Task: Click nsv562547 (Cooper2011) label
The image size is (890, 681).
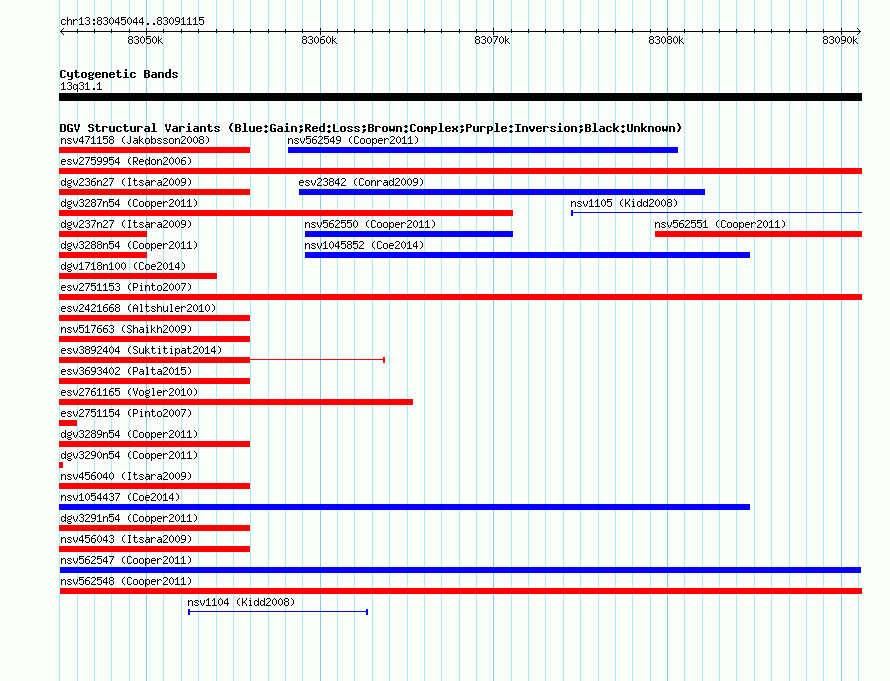Action: click(x=126, y=560)
